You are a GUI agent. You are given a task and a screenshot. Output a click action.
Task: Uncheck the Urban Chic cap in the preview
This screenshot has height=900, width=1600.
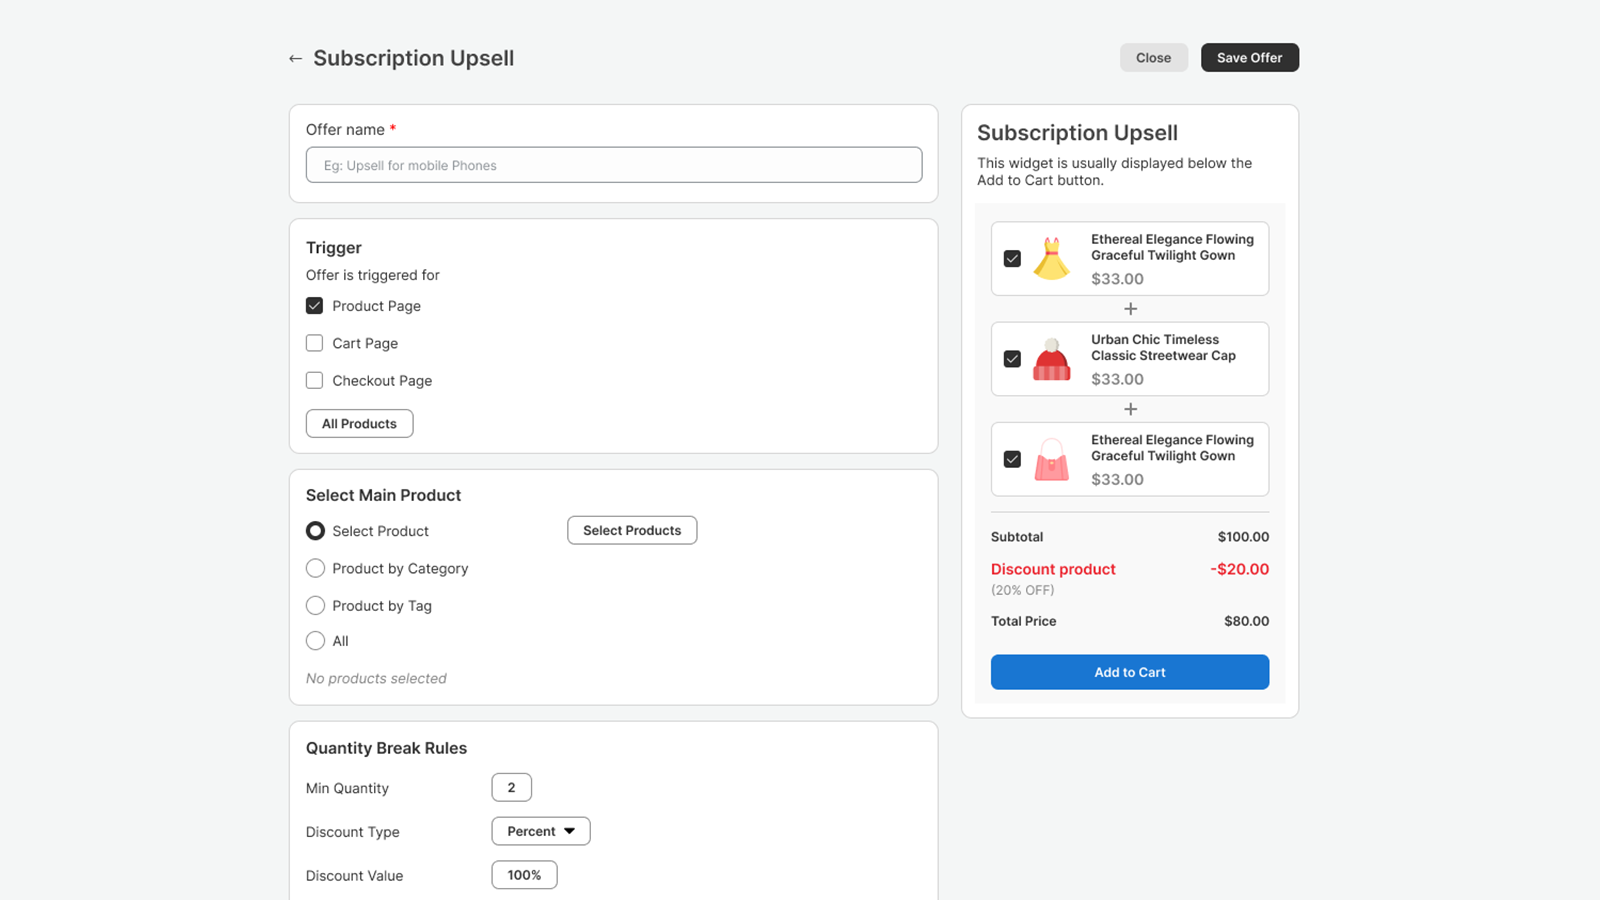1012,359
